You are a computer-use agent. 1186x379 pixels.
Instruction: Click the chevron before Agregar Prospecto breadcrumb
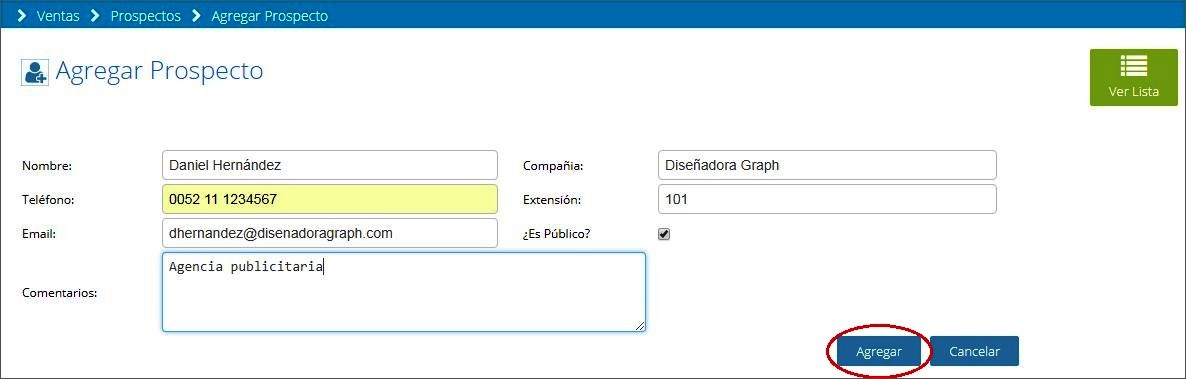pos(197,16)
